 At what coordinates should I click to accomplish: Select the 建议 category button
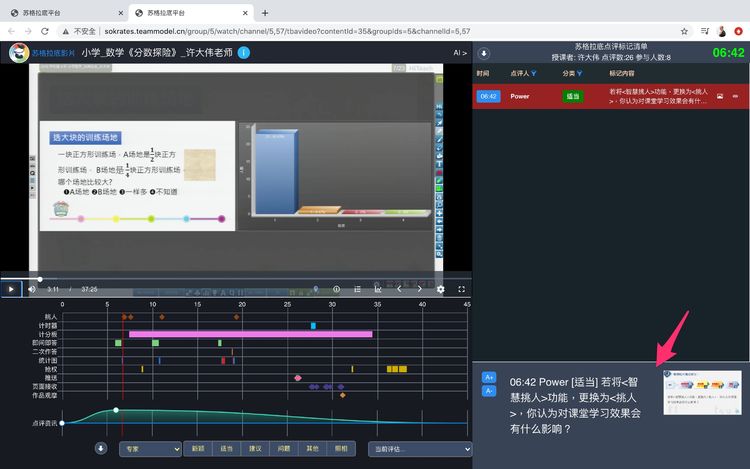pos(255,449)
